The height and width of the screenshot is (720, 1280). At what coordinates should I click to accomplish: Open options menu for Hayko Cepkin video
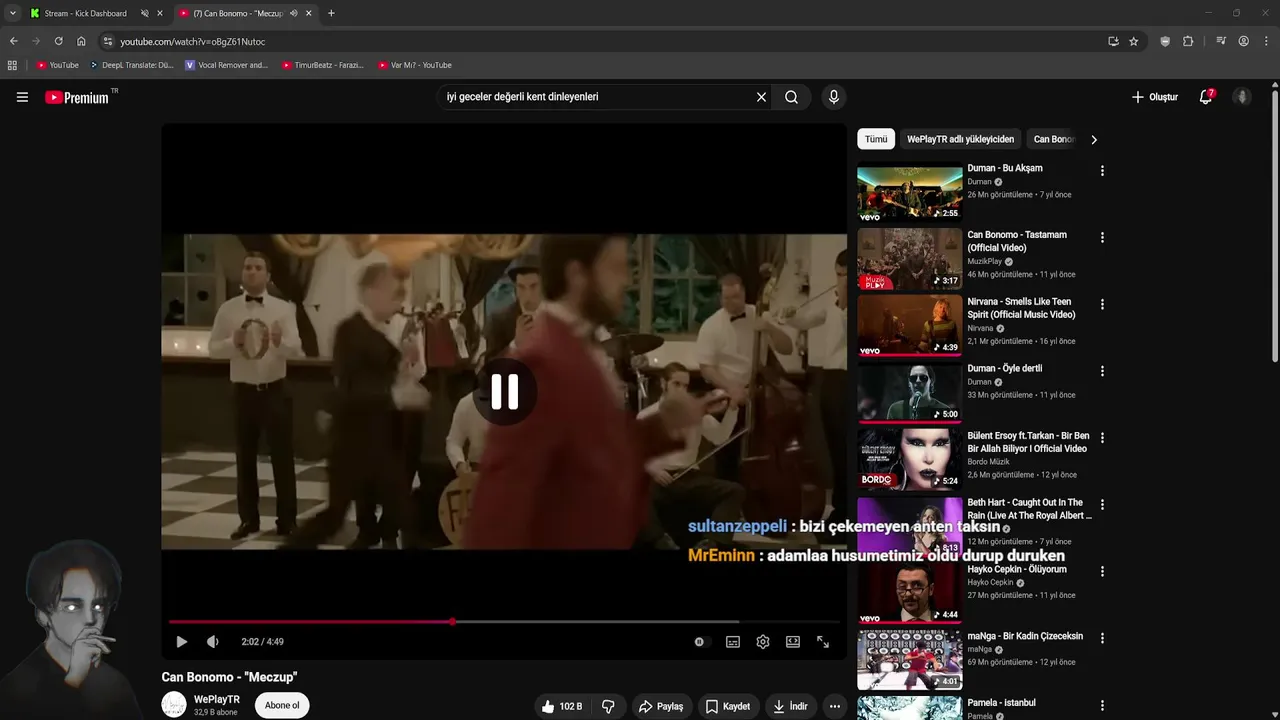pos(1102,572)
